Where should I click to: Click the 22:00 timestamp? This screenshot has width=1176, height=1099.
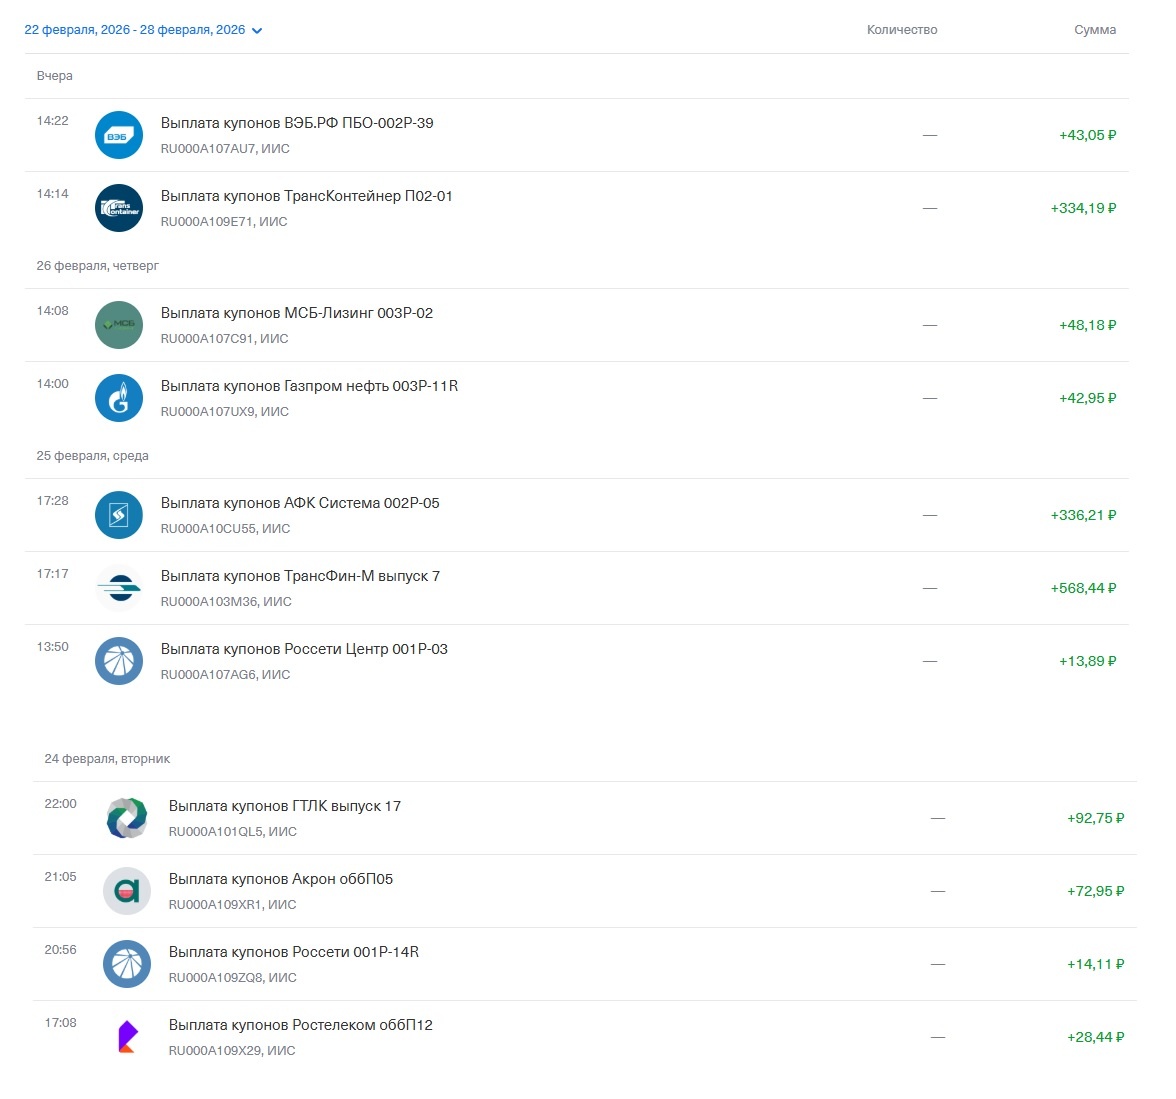61,803
